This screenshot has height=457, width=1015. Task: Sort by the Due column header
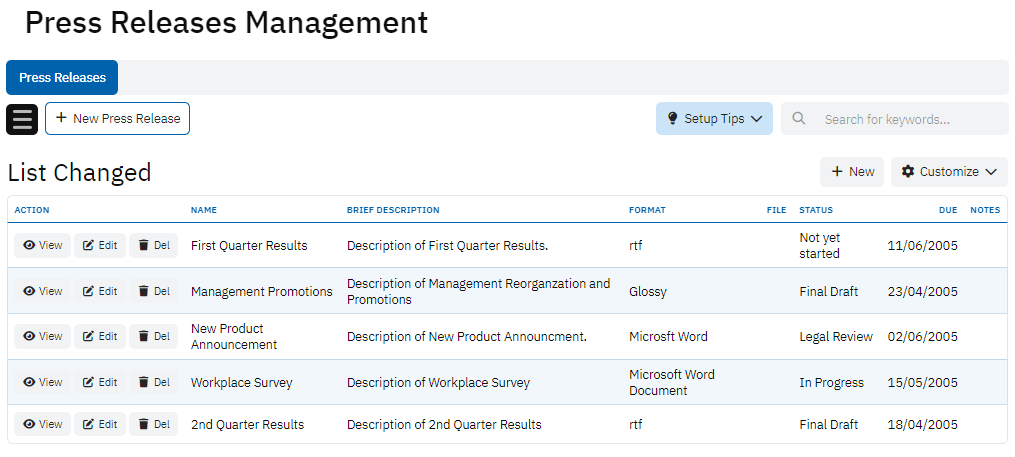coord(948,210)
